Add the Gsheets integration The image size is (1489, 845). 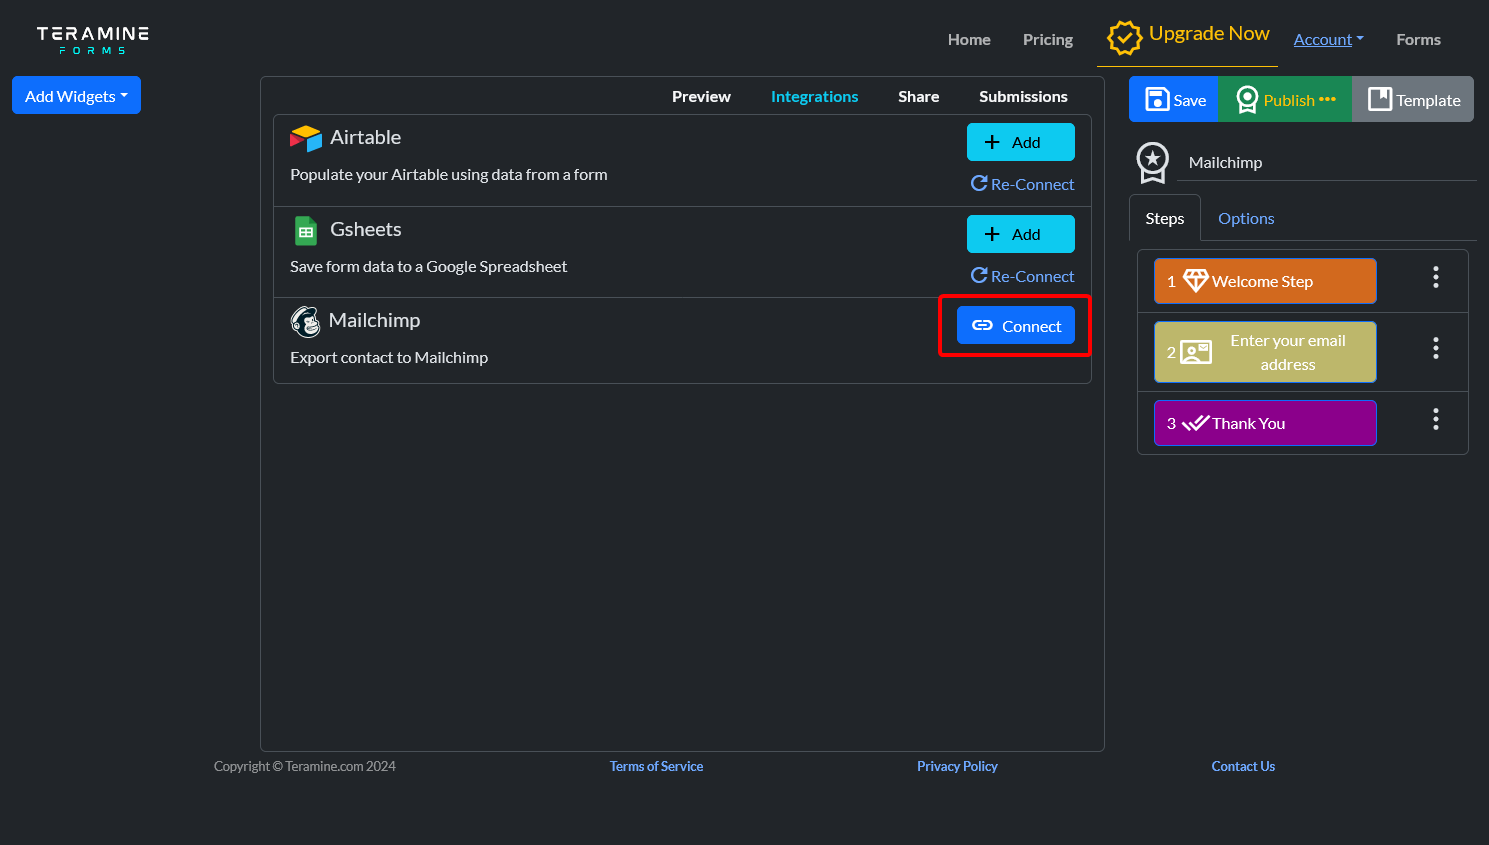tap(1021, 234)
